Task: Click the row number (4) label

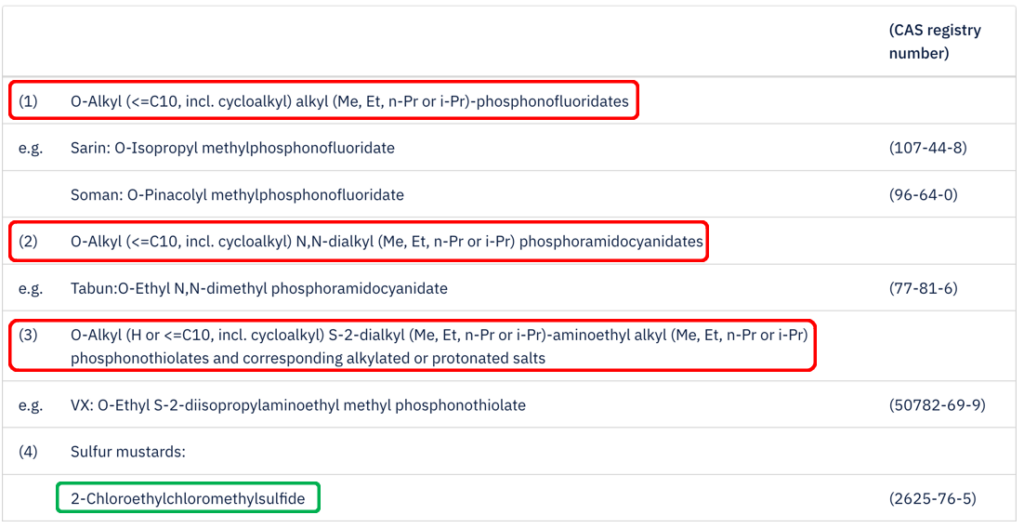Action: coord(28,451)
